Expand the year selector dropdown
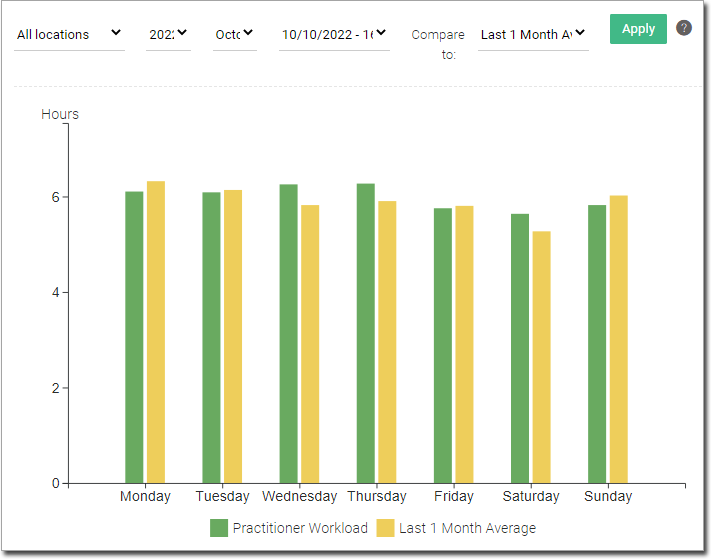 pyautogui.click(x=168, y=34)
